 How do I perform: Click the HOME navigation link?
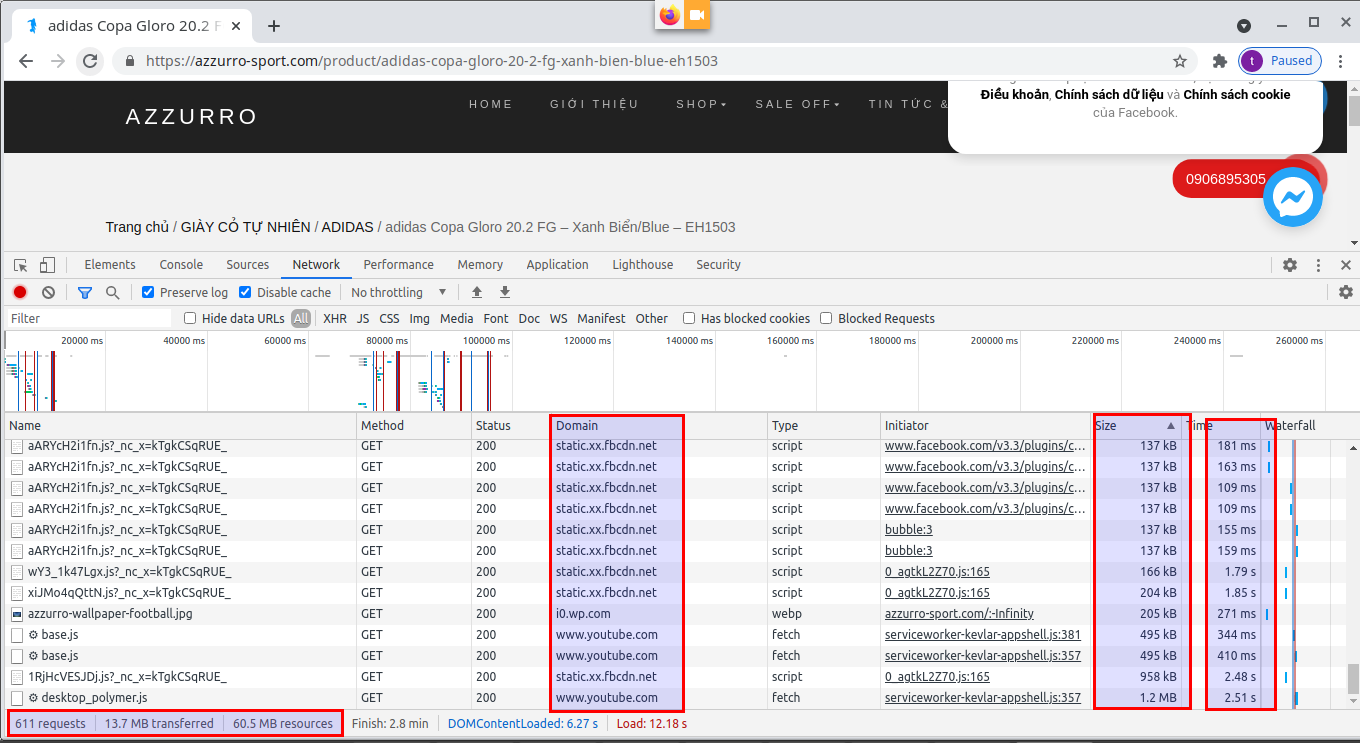(x=491, y=104)
